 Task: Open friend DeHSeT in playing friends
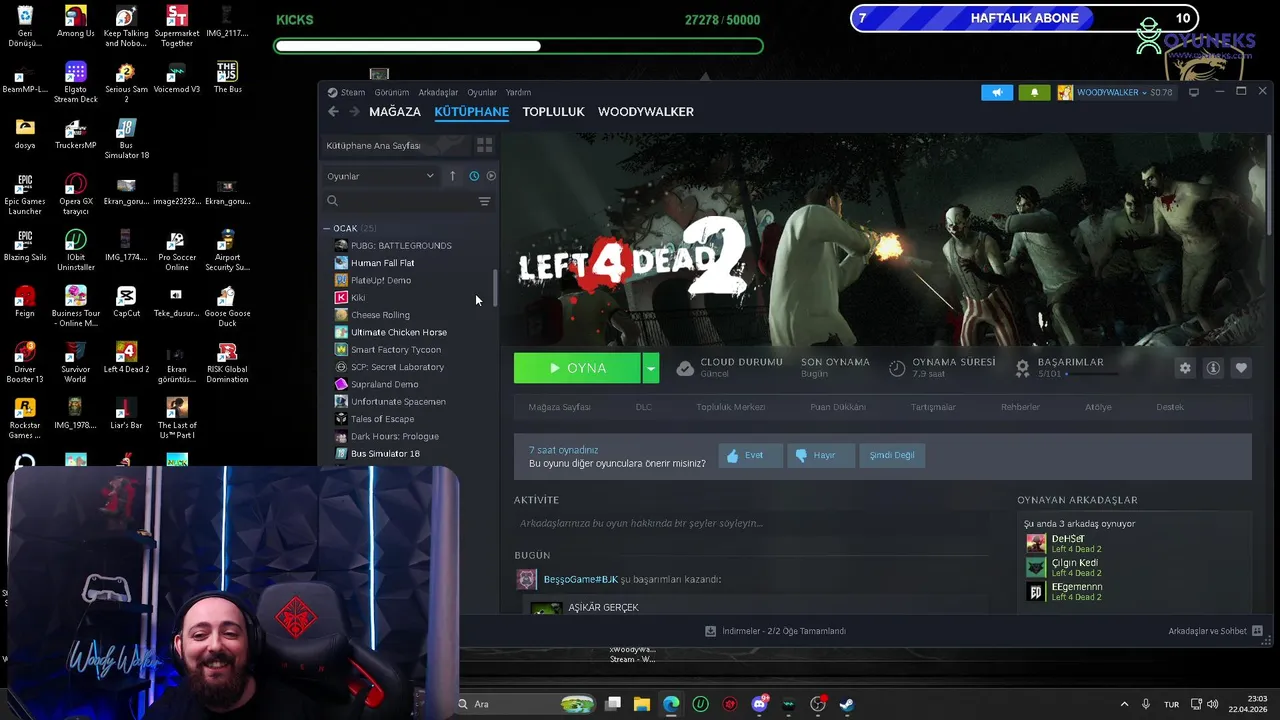[x=1066, y=543]
